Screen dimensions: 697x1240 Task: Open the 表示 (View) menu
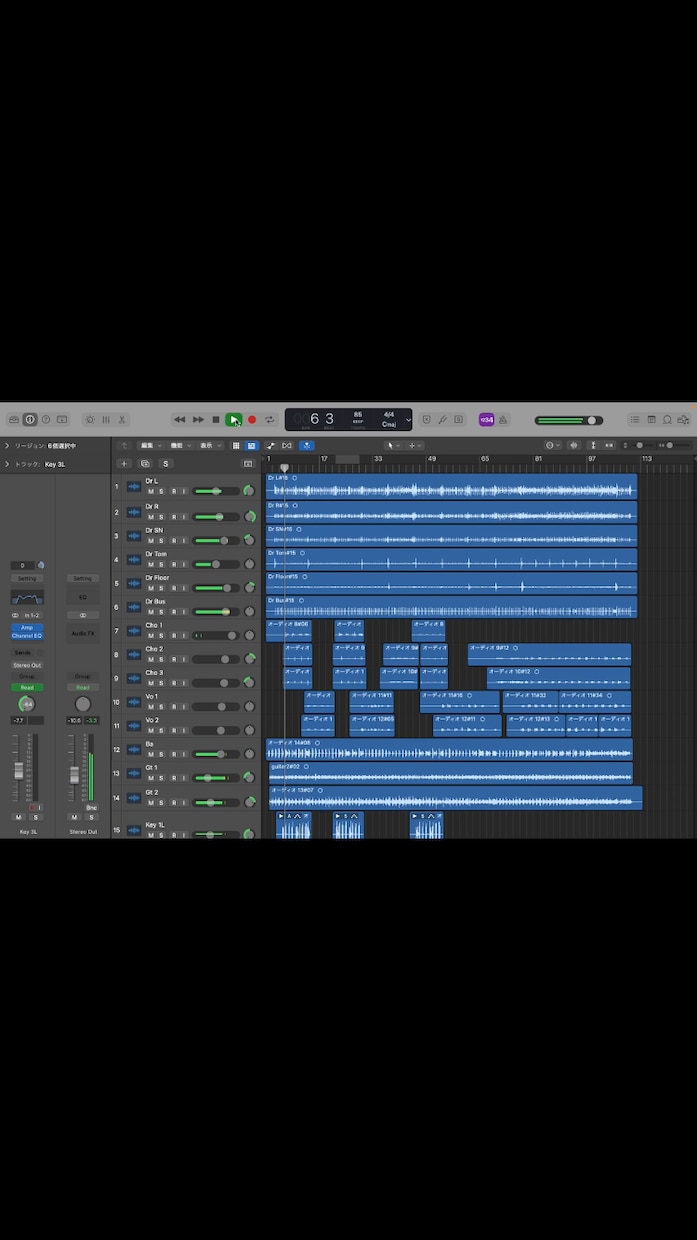point(209,445)
